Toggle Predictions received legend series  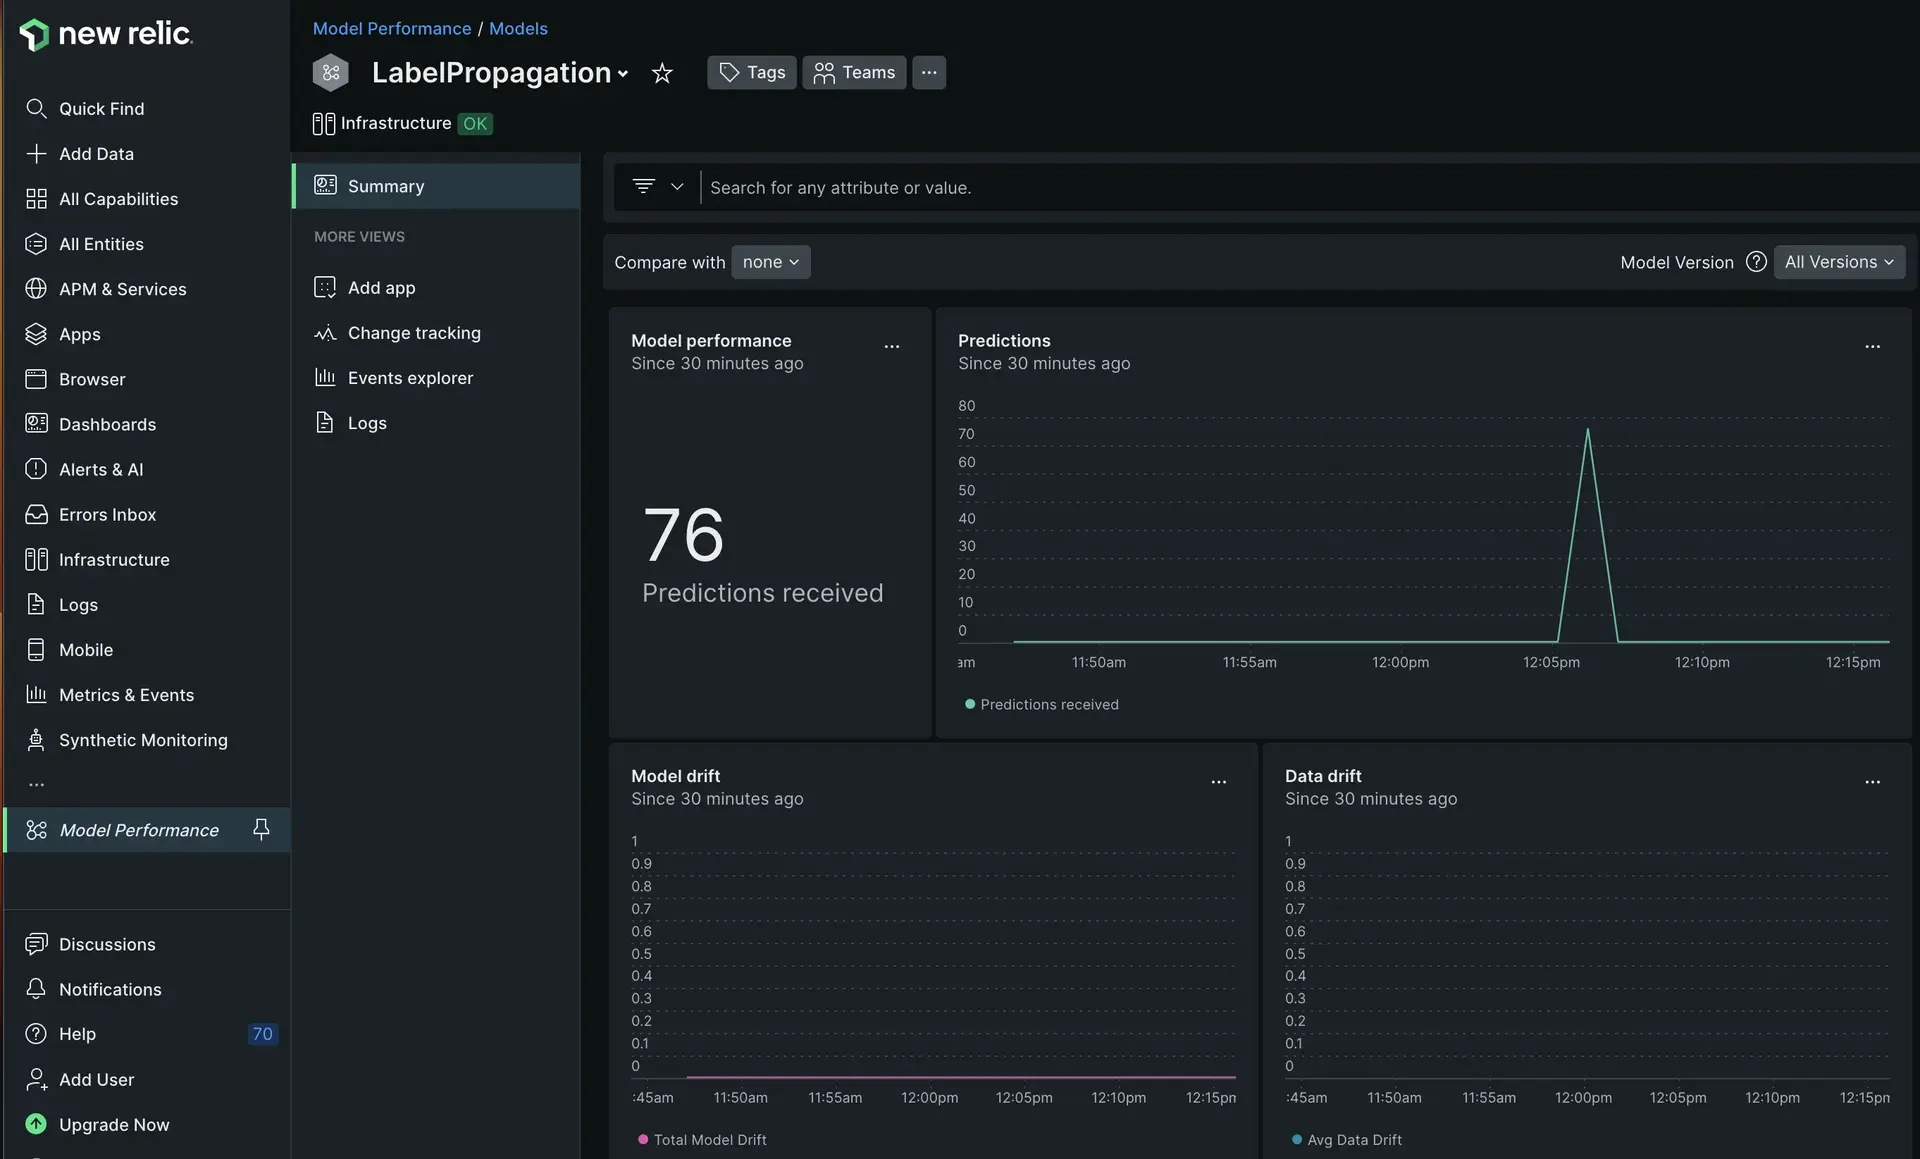tap(1048, 705)
